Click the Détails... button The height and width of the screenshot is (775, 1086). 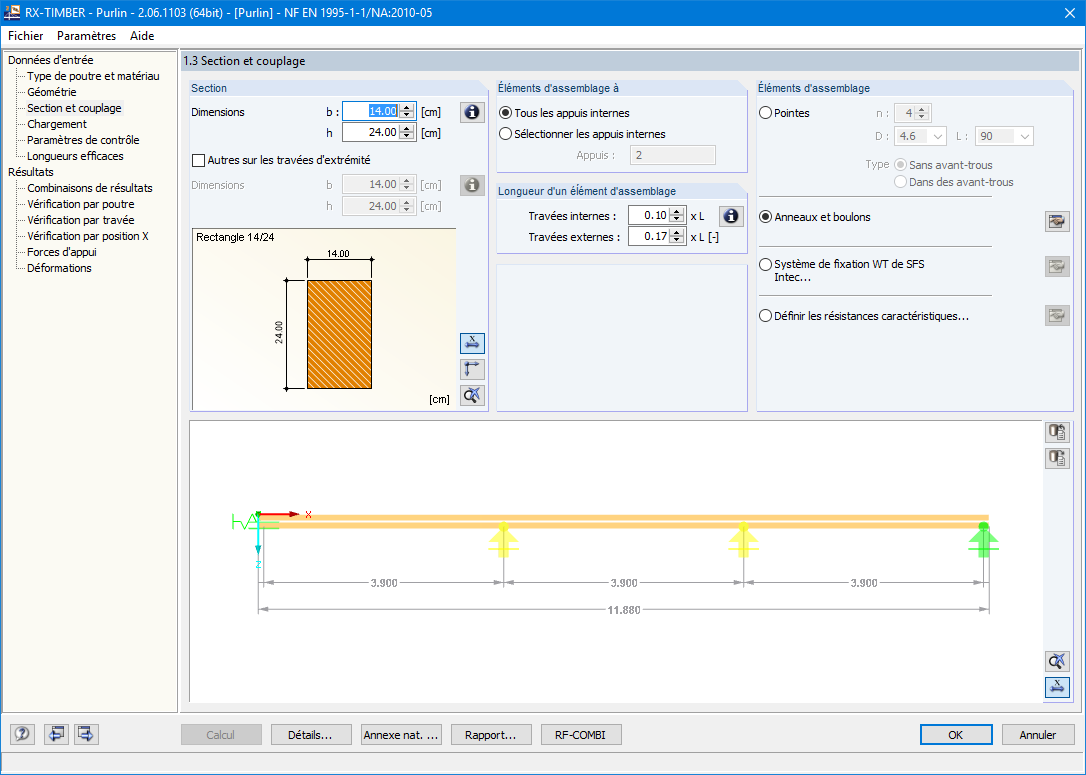pos(310,735)
